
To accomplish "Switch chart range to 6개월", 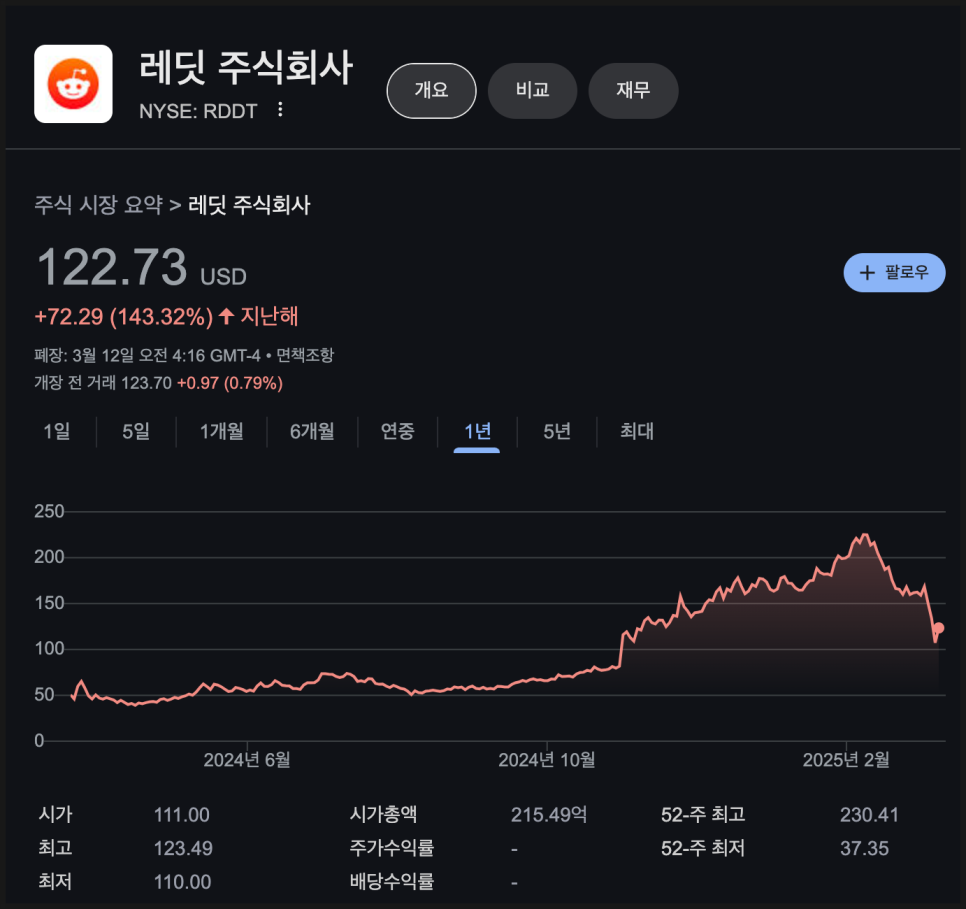I will (x=312, y=431).
